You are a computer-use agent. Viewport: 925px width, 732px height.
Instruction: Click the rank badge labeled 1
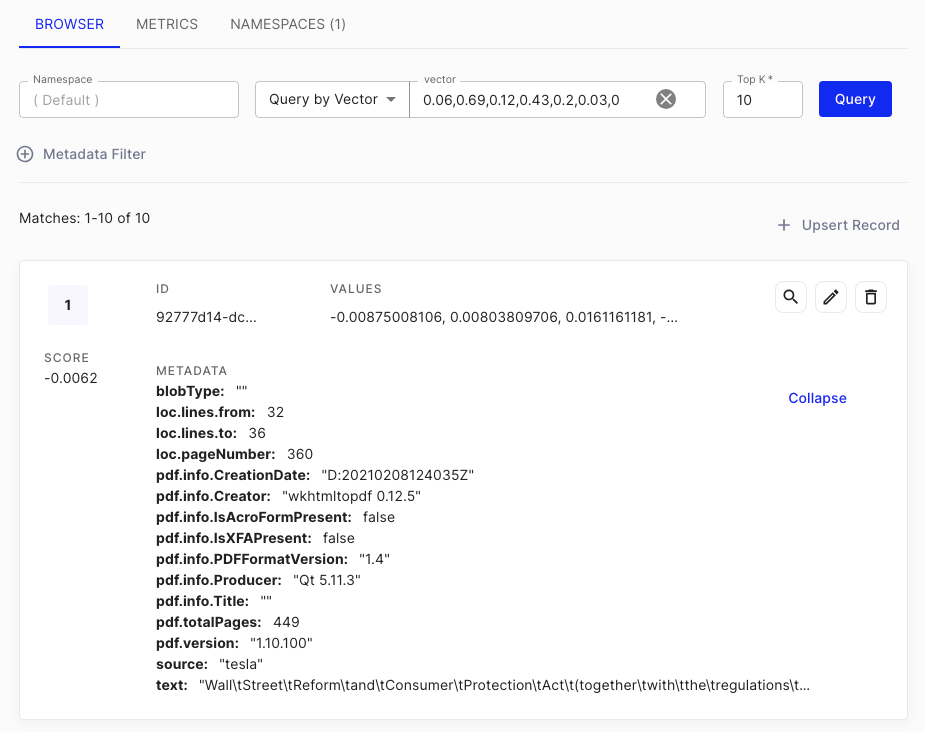[68, 305]
